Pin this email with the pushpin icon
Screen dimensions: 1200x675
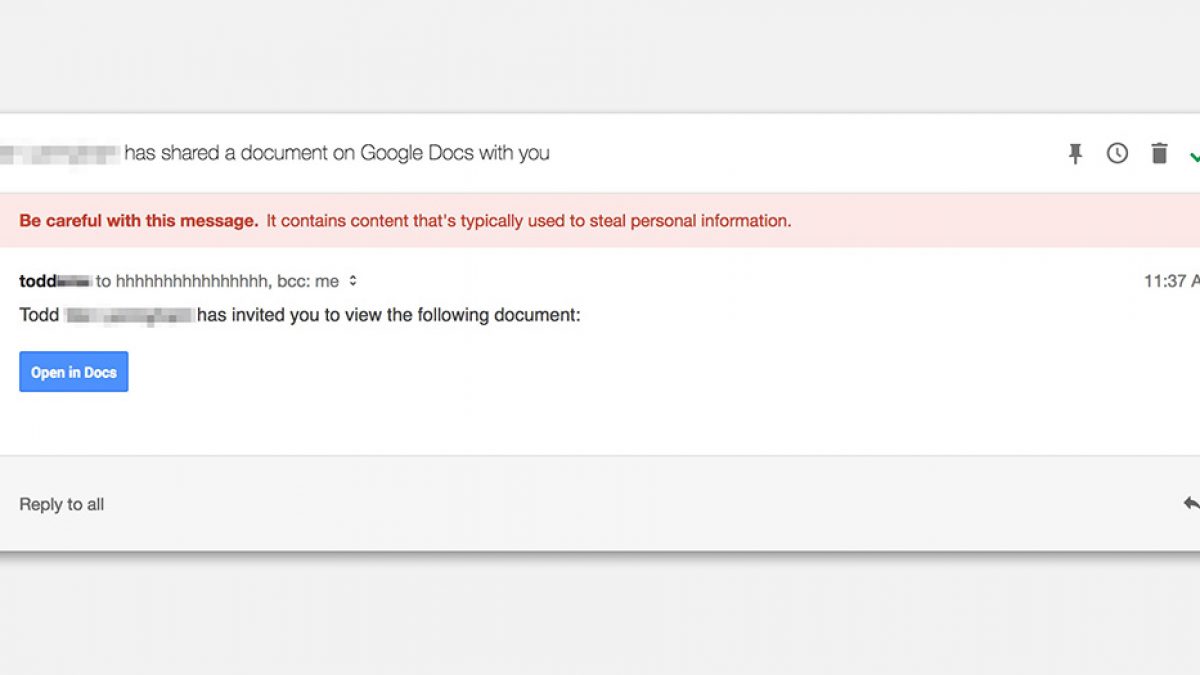tap(1075, 154)
